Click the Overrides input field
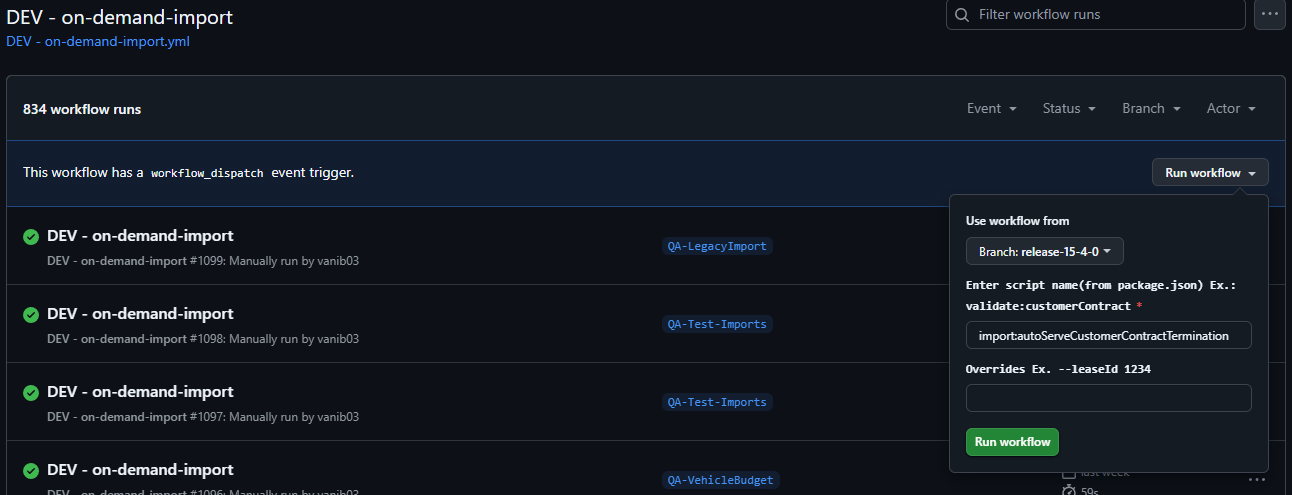 click(x=1108, y=398)
